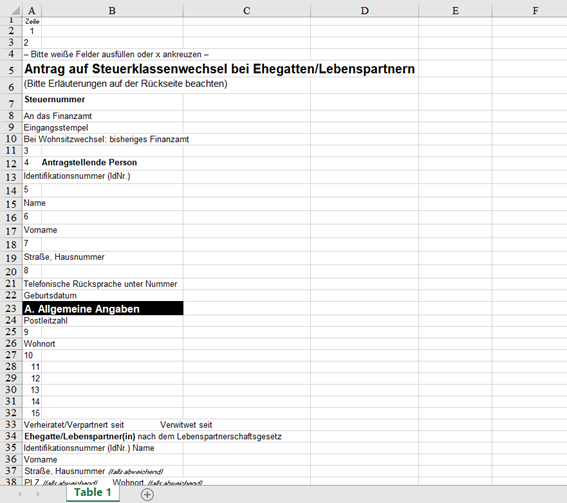Select column B header
Screen dimensions: 567x503
[x=112, y=11]
